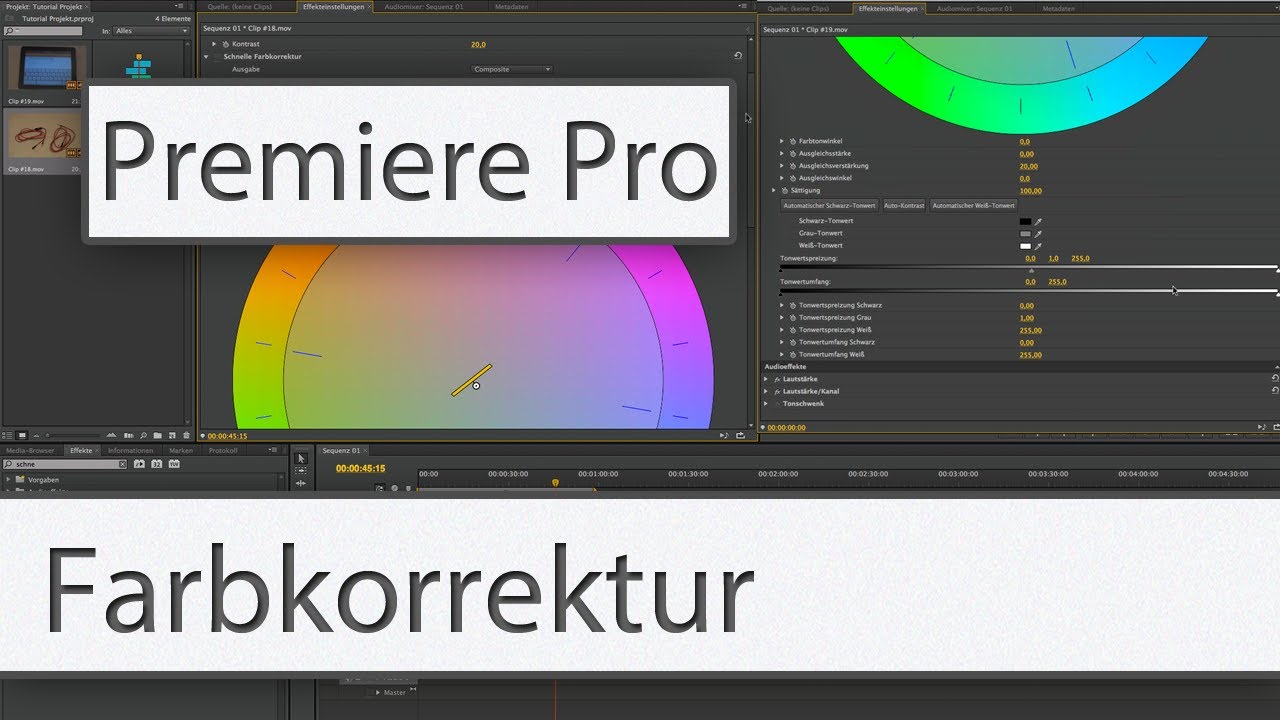Open the Ausgabe Composite dropdown

point(512,69)
